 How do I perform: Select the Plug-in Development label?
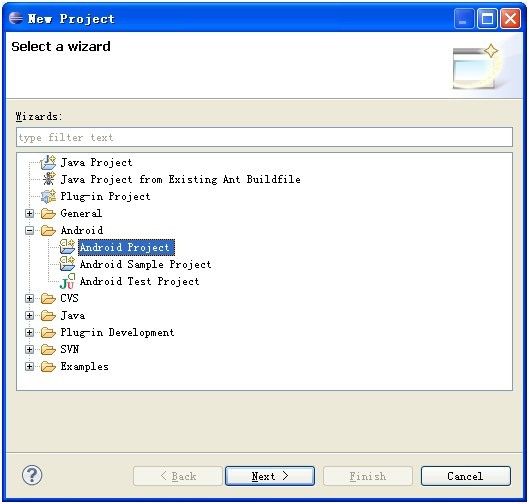tap(117, 333)
